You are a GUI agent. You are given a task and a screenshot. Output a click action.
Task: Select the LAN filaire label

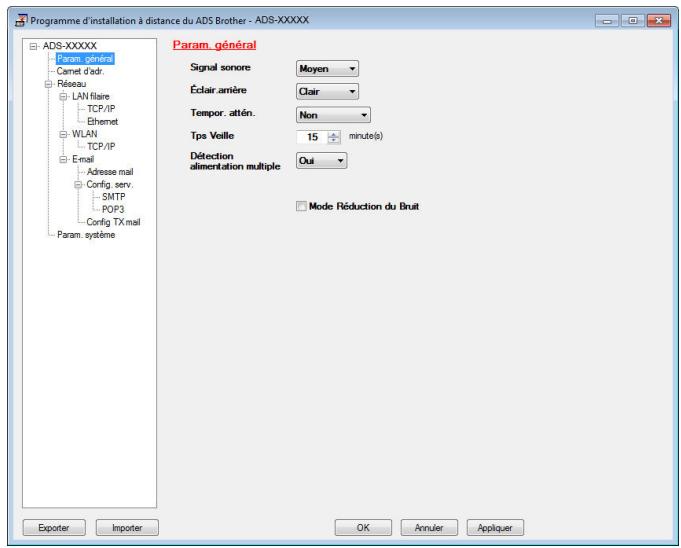tap(91, 96)
